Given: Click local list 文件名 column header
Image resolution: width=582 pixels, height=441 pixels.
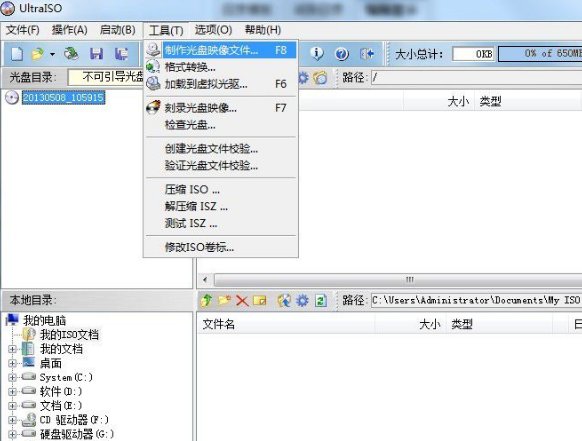Looking at the screenshot, I should (x=286, y=324).
